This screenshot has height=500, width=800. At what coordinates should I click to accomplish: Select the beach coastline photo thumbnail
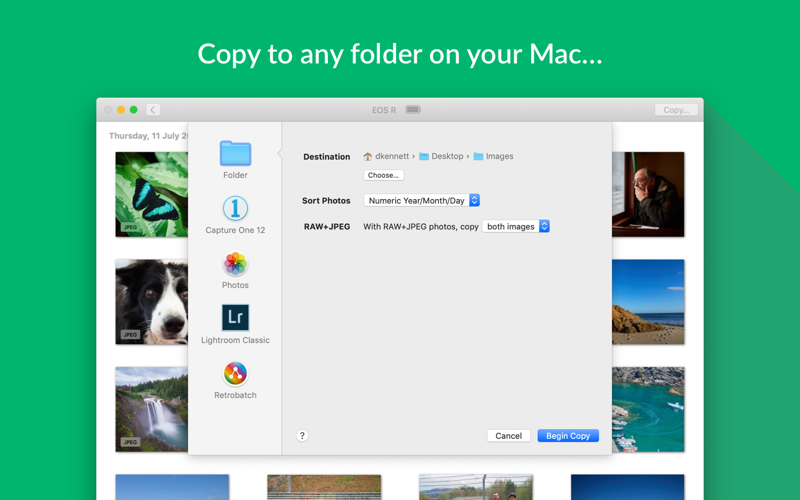click(x=648, y=301)
